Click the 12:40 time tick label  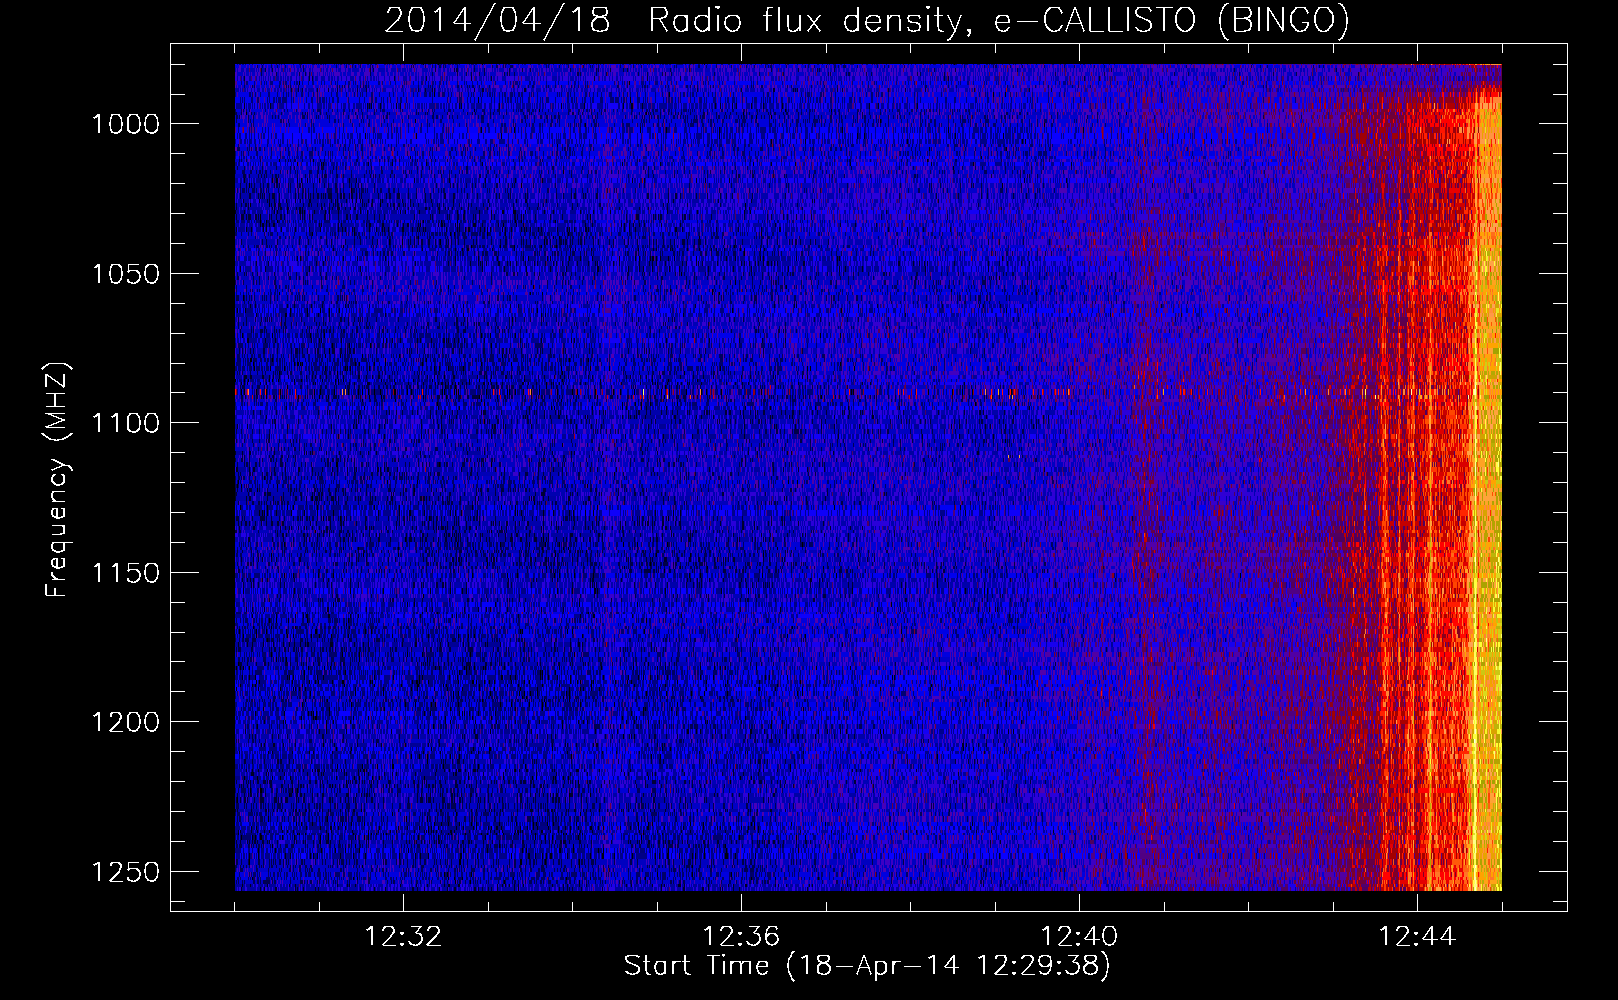1079,937
